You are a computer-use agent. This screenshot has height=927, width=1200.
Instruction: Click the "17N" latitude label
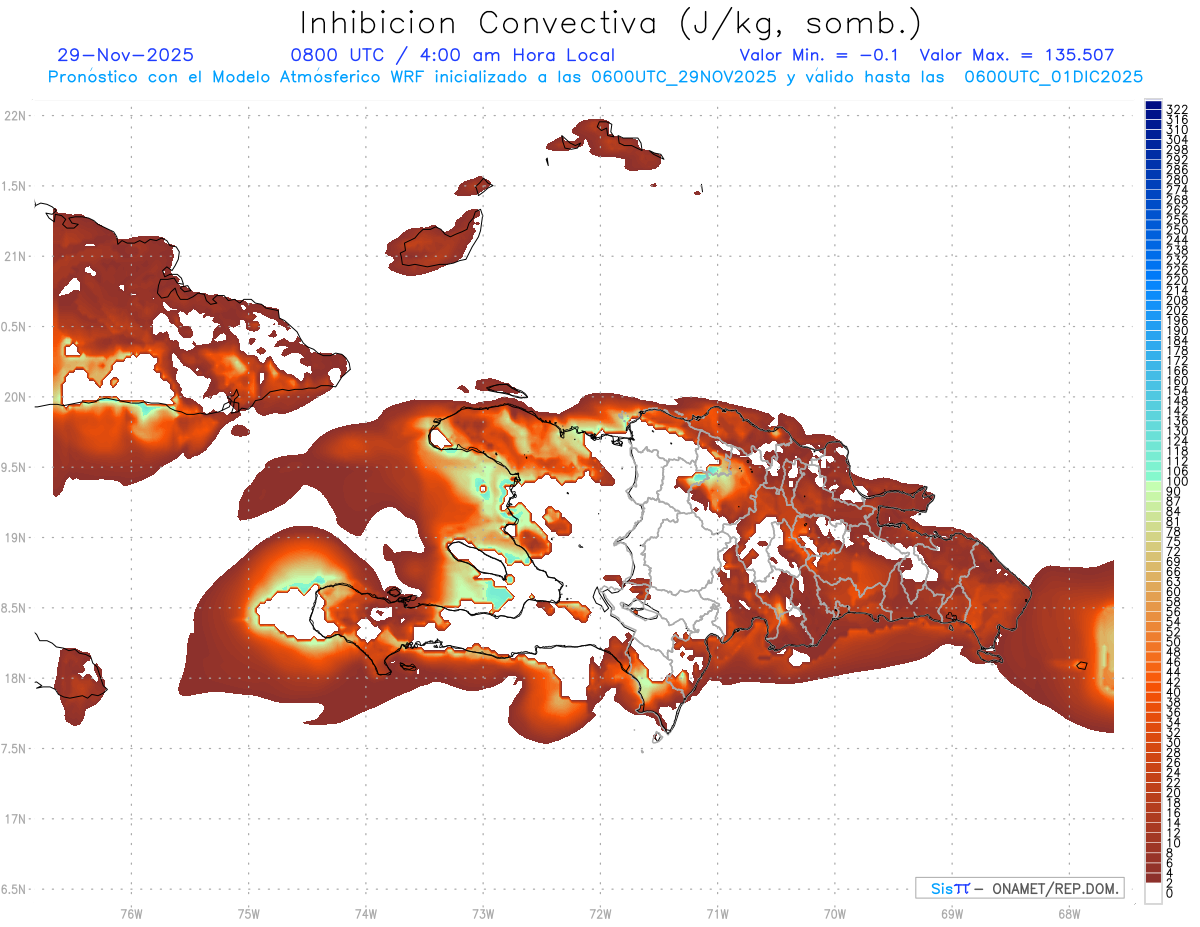click(15, 818)
